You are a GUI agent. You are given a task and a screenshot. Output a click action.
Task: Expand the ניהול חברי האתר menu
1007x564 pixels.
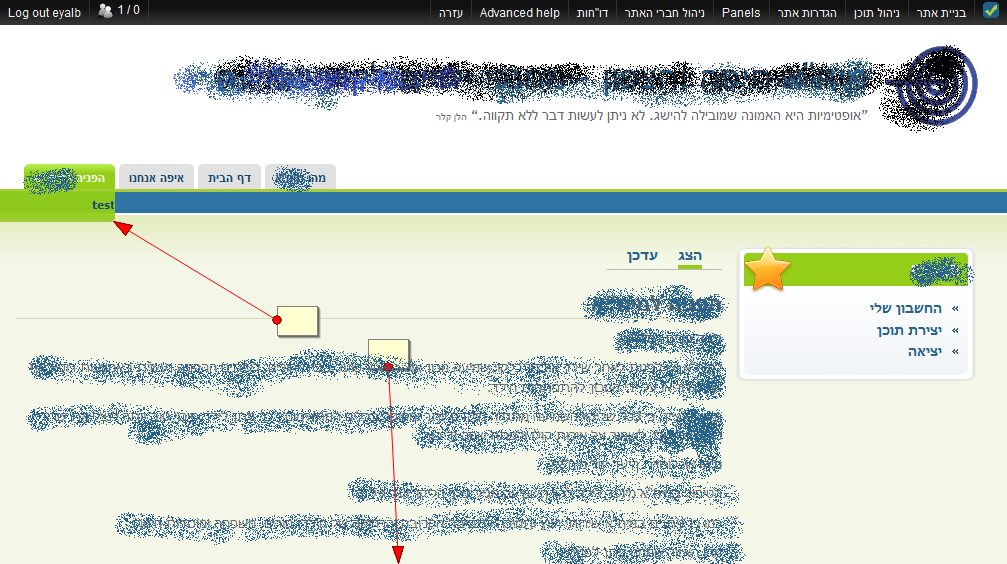point(664,13)
